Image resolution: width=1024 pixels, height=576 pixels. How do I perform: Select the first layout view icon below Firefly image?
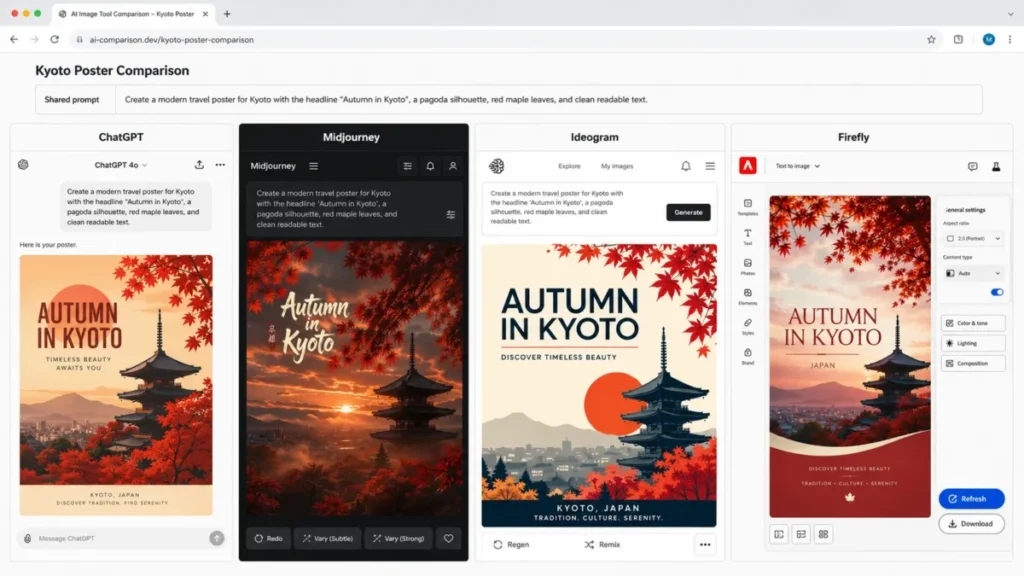click(x=779, y=534)
